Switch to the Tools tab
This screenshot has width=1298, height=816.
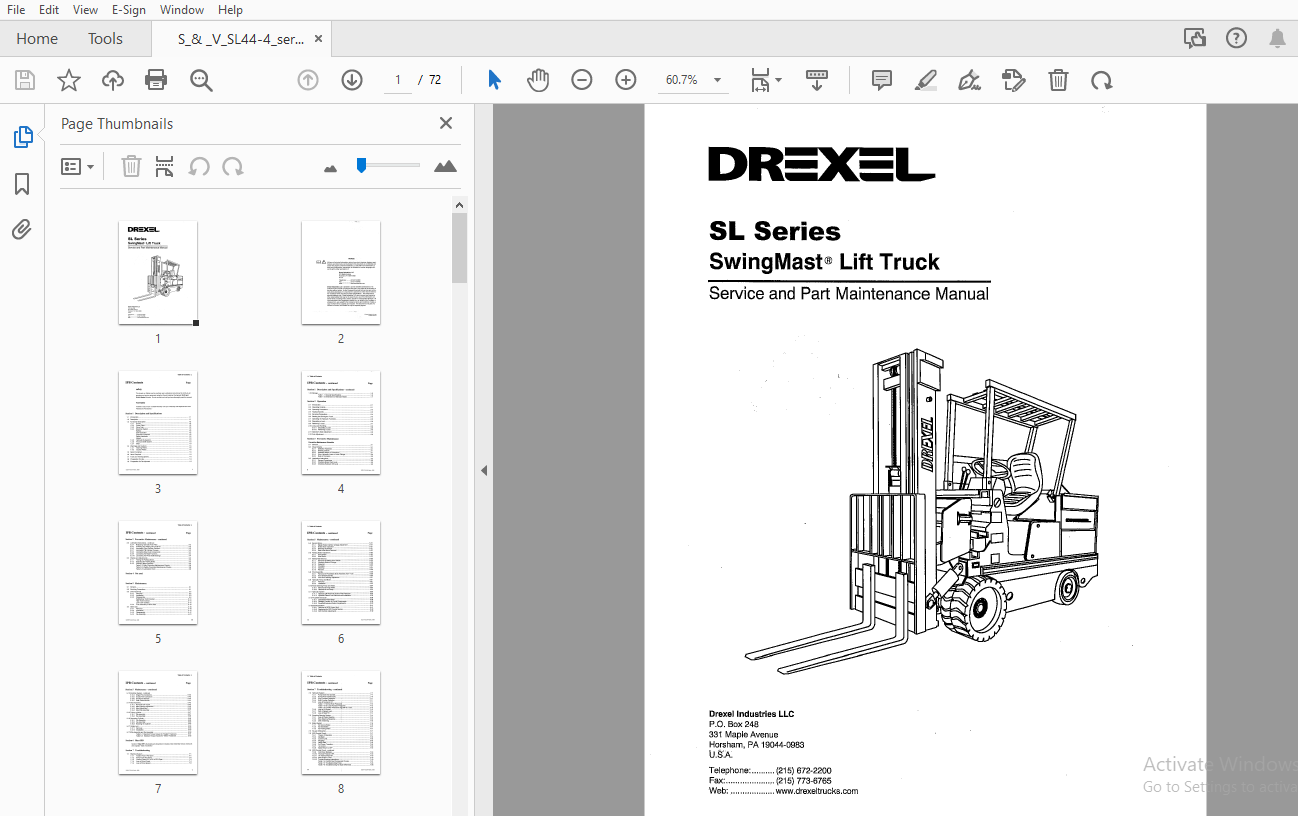(105, 39)
